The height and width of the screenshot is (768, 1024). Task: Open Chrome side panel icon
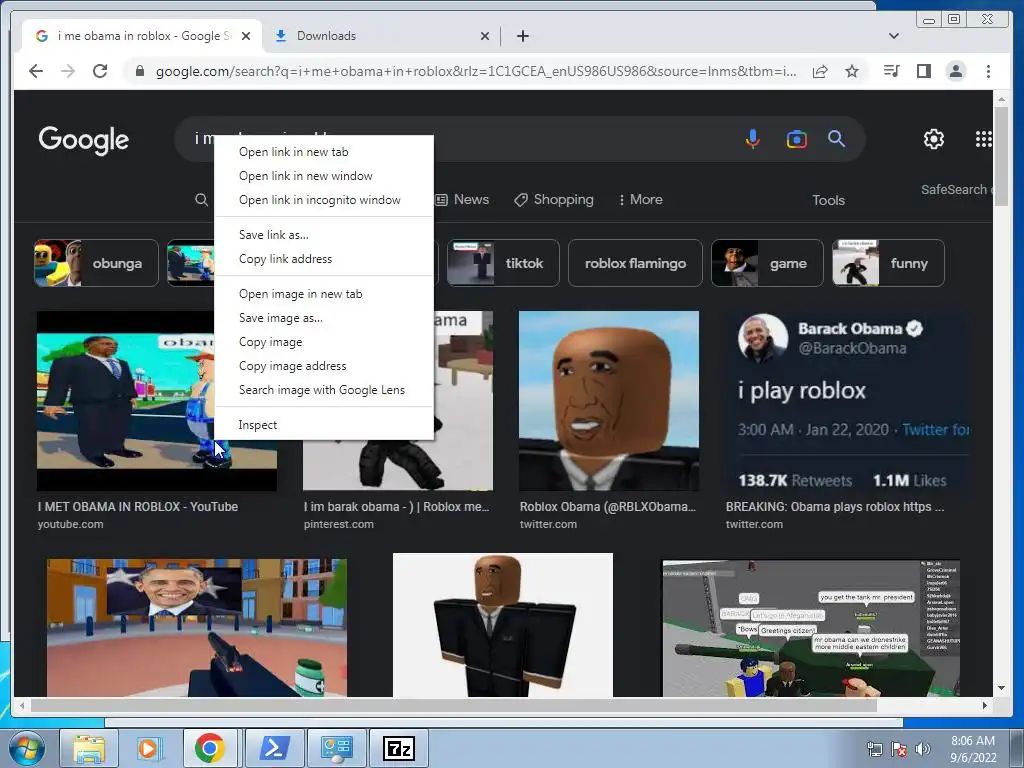pyautogui.click(x=923, y=71)
